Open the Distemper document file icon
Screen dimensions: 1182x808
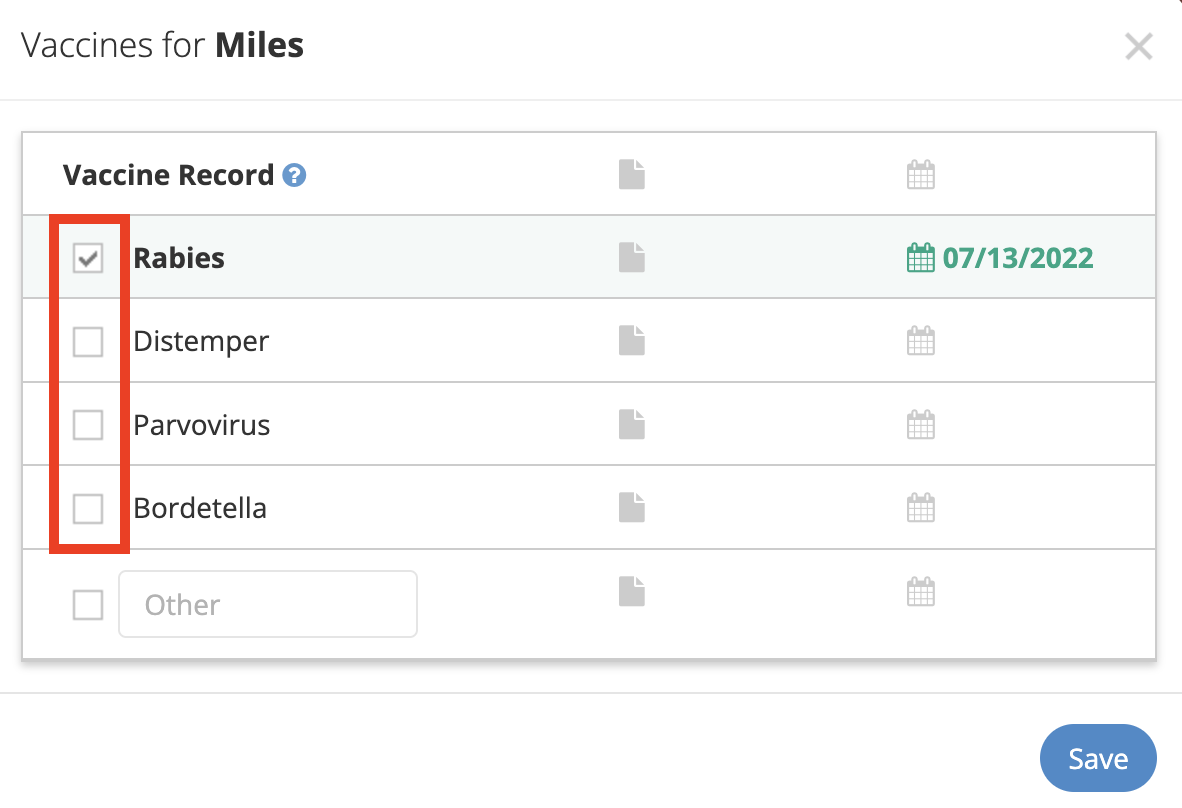tap(632, 341)
